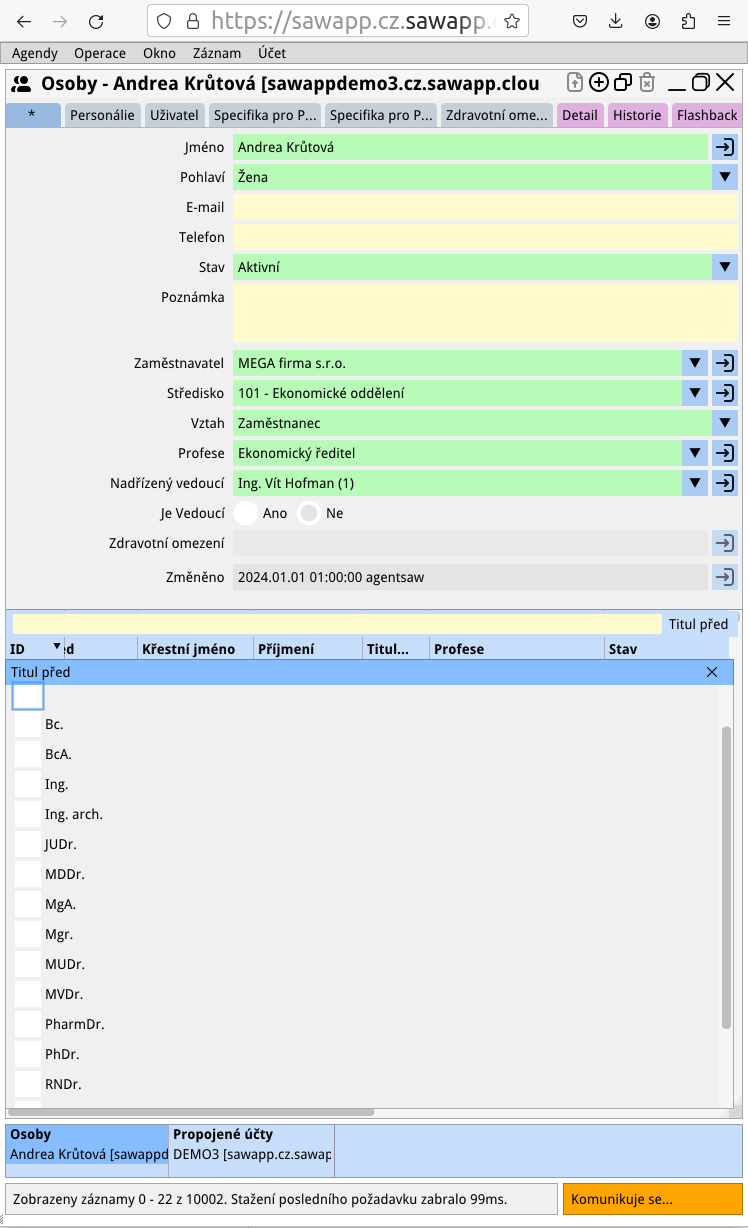Expand the Zaměstnavatel dropdown arrow
Viewport: 748px width, 1228px height.
point(695,363)
